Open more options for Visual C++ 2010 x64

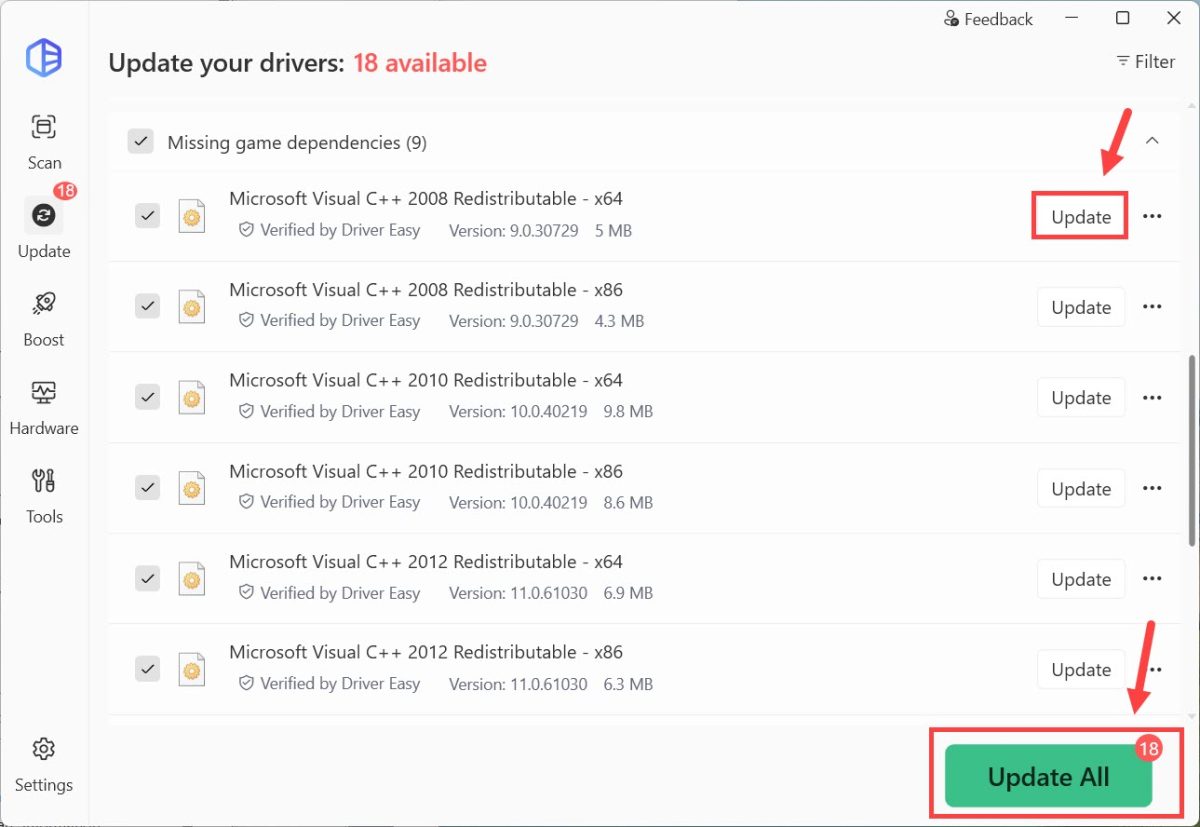coord(1152,397)
